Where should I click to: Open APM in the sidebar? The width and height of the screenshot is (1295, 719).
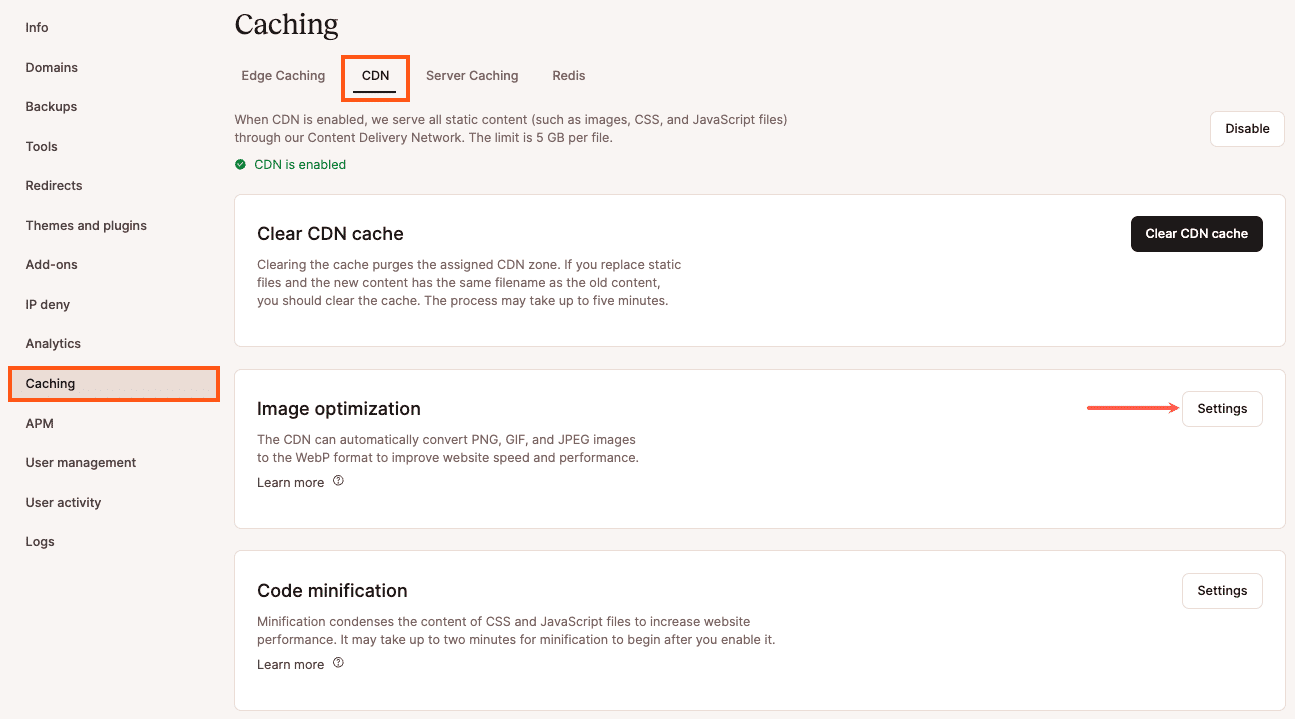[40, 424]
